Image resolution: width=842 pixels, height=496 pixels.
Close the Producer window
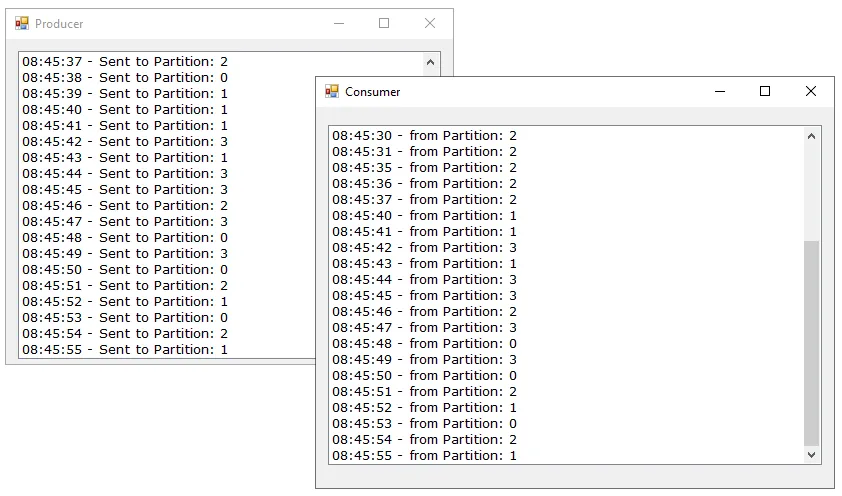coord(430,23)
